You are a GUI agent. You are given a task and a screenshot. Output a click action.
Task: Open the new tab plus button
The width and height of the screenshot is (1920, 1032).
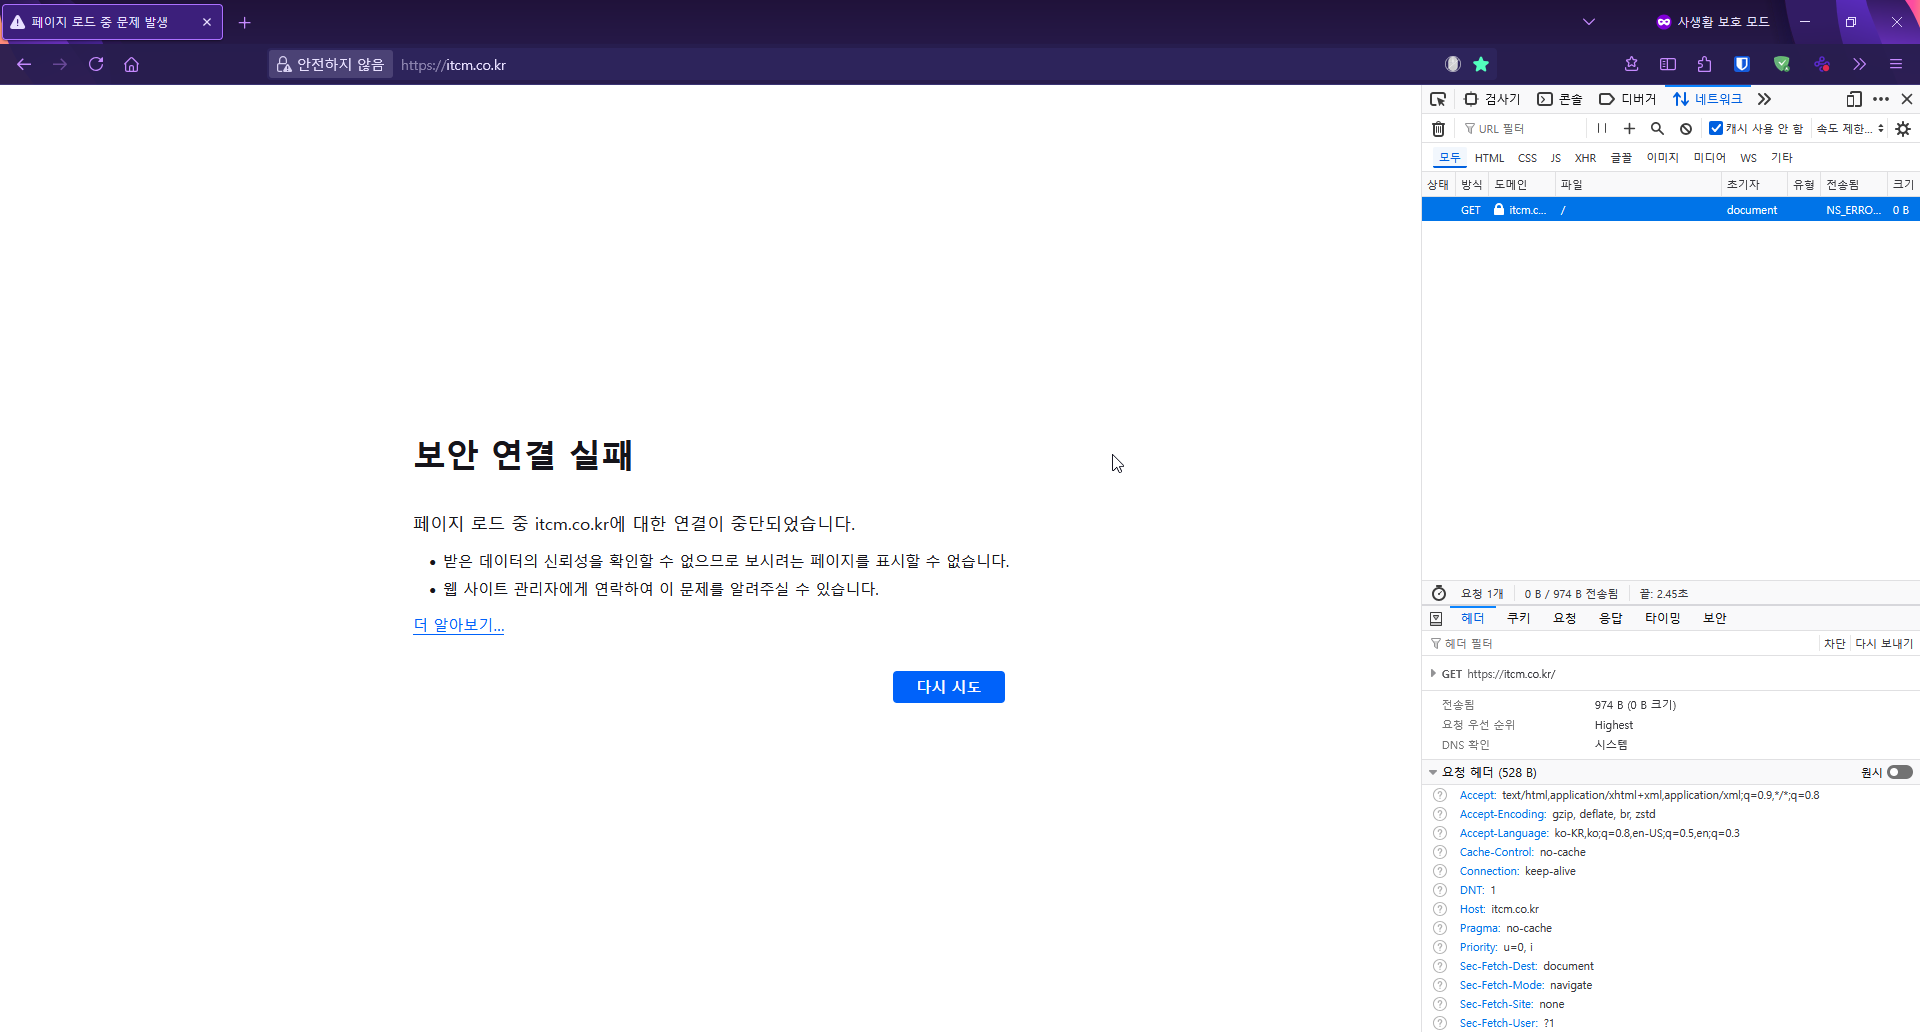click(x=244, y=22)
